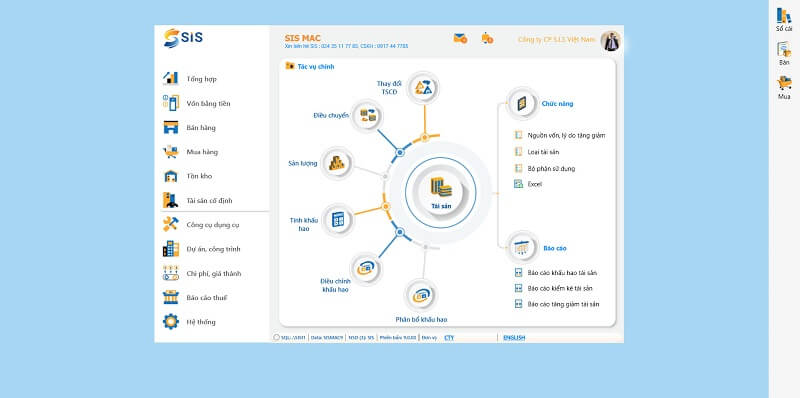This screenshot has width=800, height=398.
Task: Open the Thay đổi TSCĐ task icon
Action: 423,88
